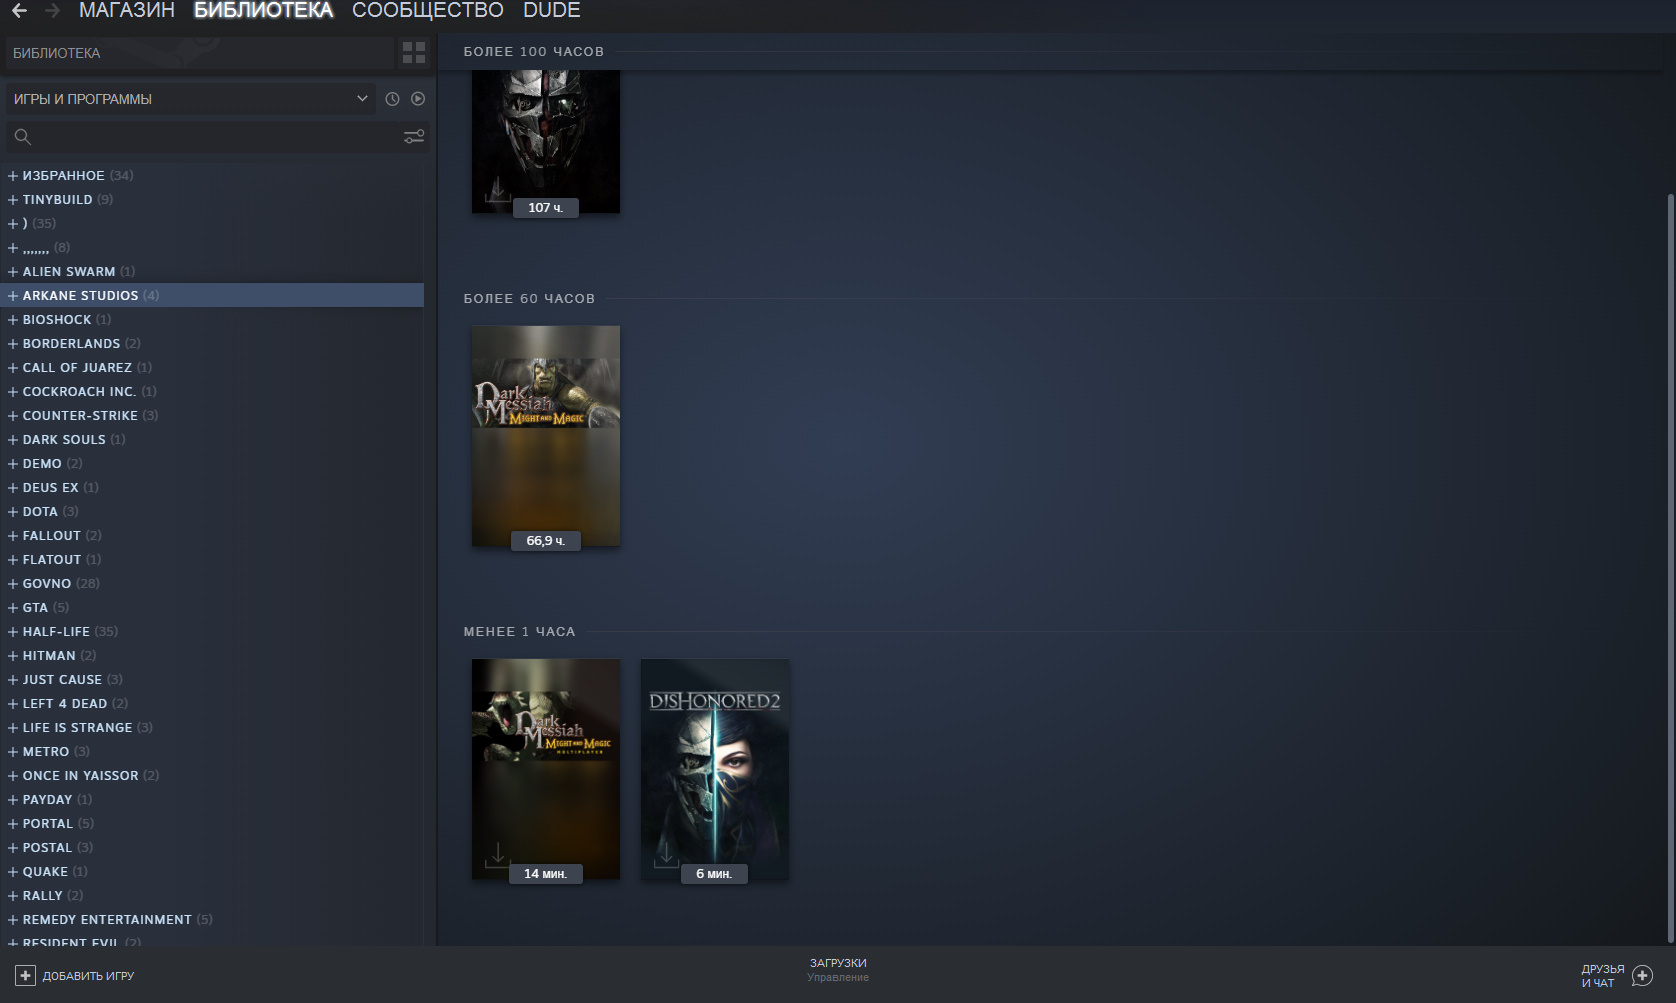Select the DOTA collection
Image resolution: width=1676 pixels, height=1003 pixels.
(x=212, y=512)
